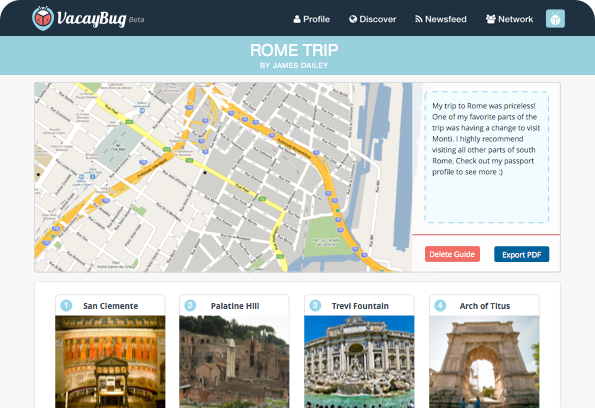Open the Arch of Titus photo thumbnail
Viewport: 595px width, 408px height.
[484, 362]
